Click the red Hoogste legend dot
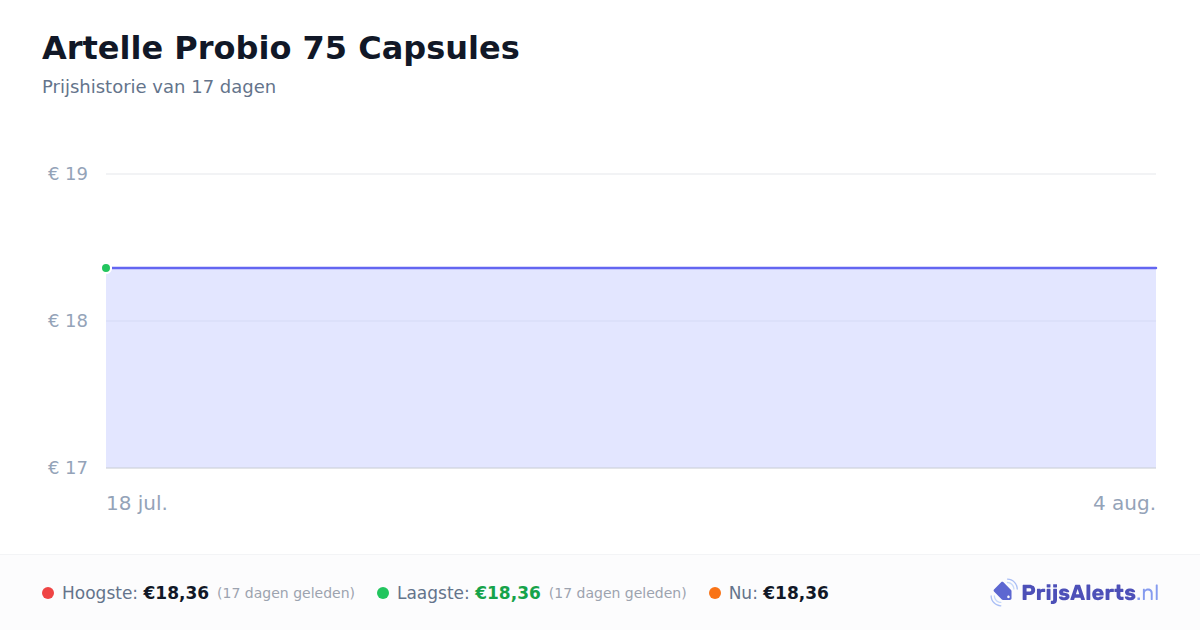 pyautogui.click(x=48, y=593)
